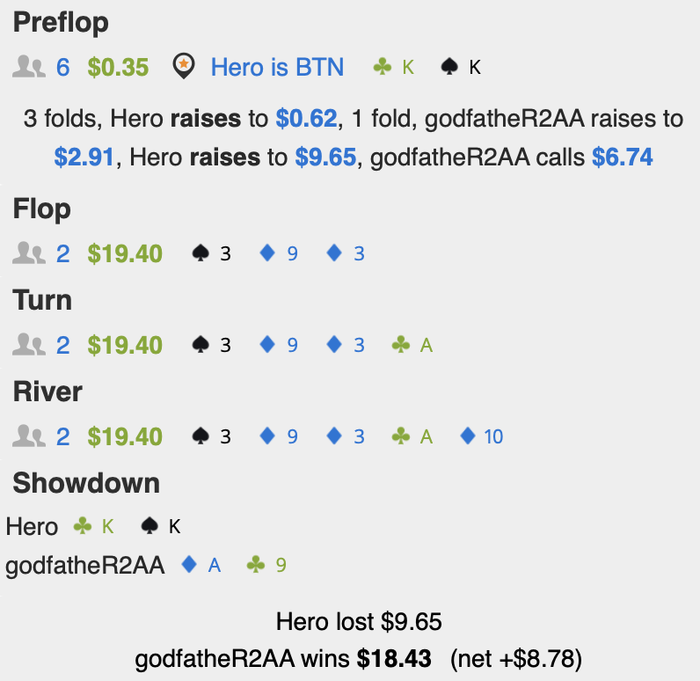Click the diamond icon beside the flop 9
Image resolution: width=700 pixels, height=681 pixels.
coord(267,253)
